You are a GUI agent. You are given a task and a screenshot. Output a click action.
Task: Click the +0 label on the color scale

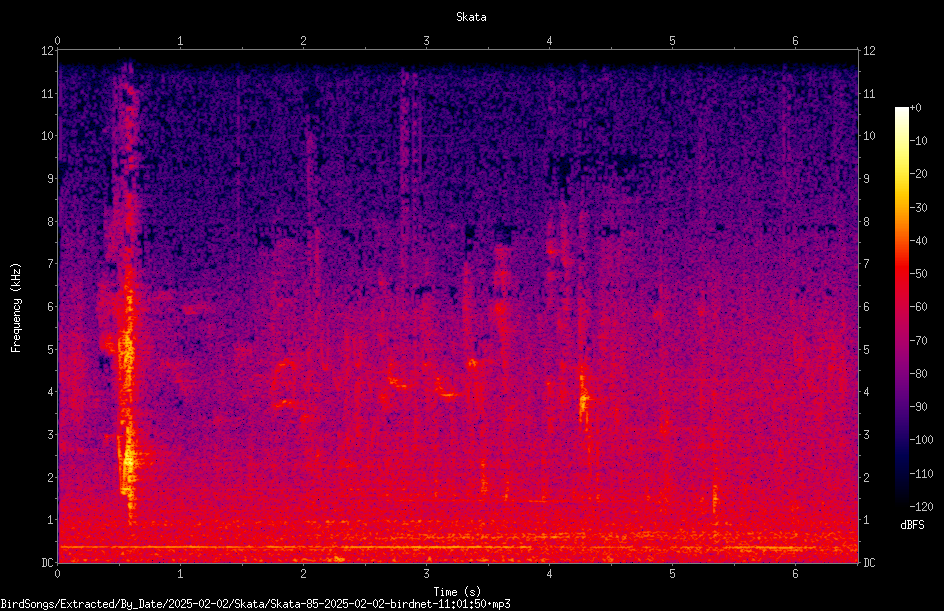click(915, 108)
